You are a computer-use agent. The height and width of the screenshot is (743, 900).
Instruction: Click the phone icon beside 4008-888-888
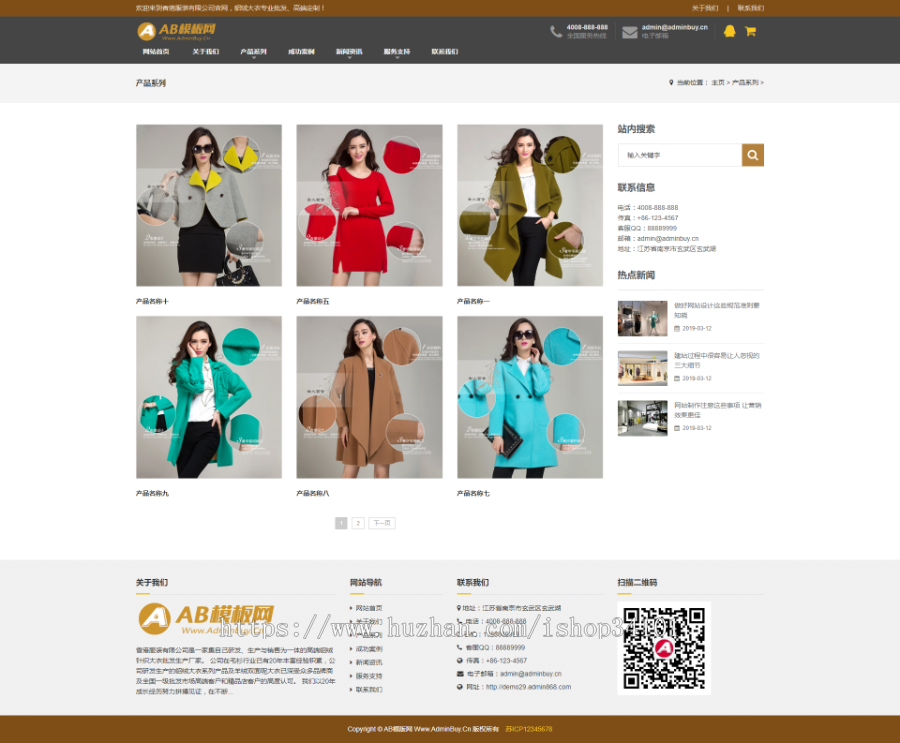pyautogui.click(x=554, y=29)
